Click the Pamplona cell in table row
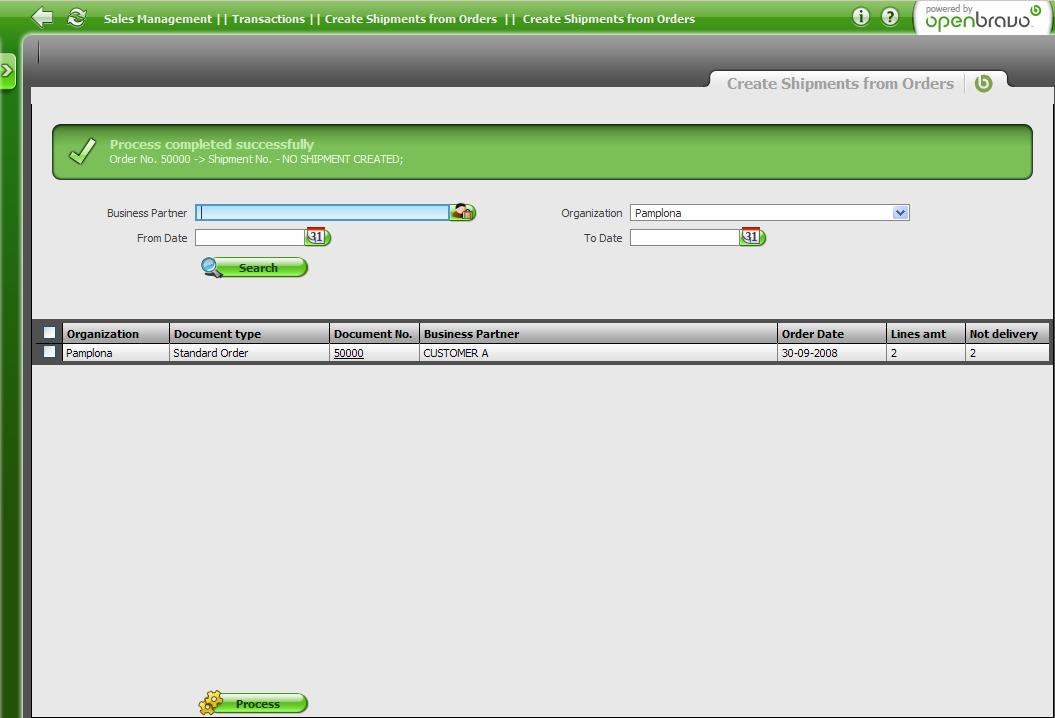 [x=116, y=353]
